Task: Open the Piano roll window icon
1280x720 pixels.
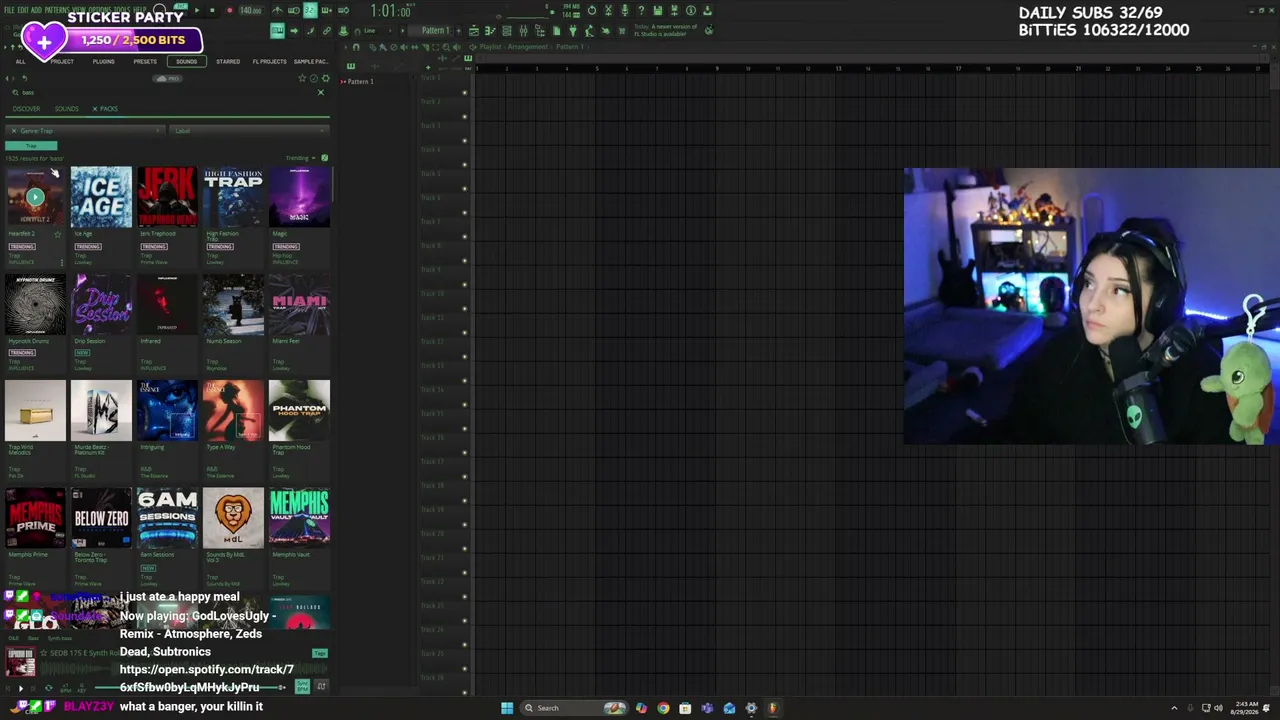Action: 490,31
